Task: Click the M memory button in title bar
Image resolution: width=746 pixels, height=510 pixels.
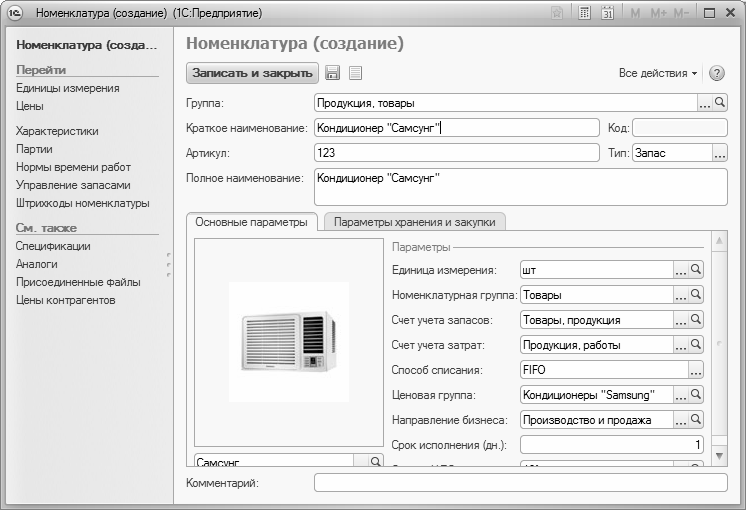Action: pyautogui.click(x=635, y=13)
